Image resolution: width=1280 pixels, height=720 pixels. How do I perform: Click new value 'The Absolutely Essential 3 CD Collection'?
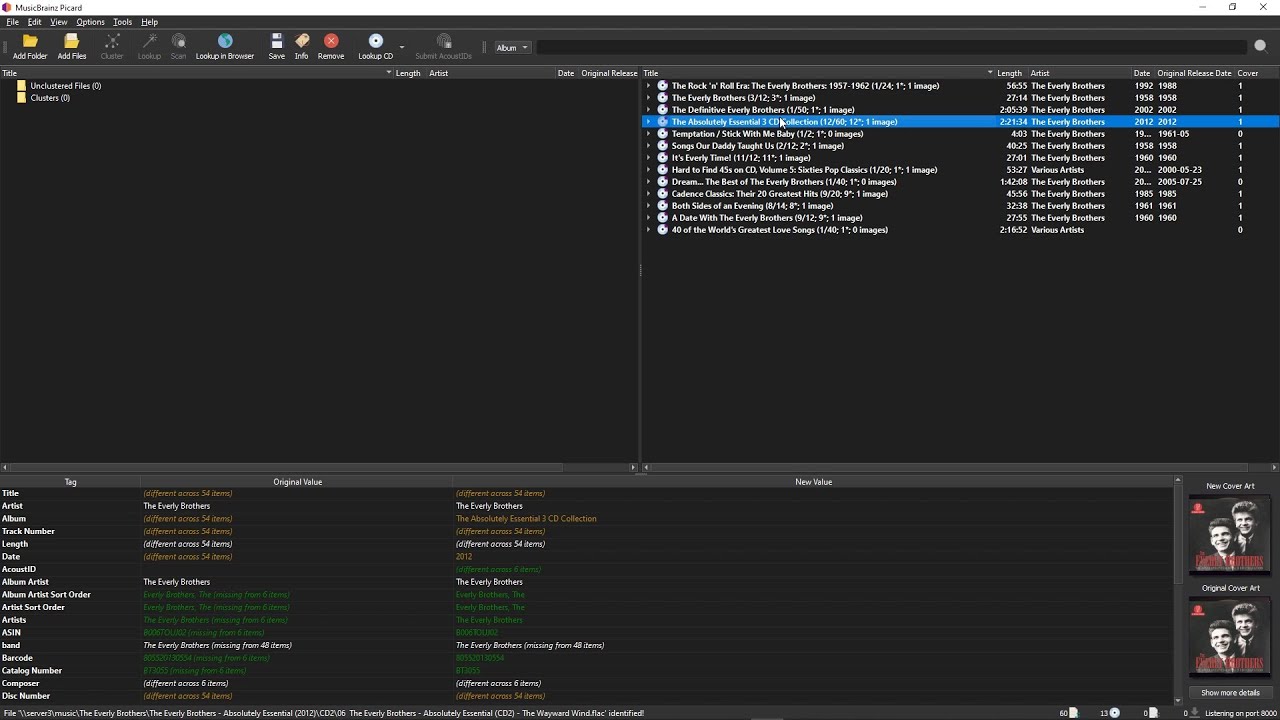tap(526, 519)
